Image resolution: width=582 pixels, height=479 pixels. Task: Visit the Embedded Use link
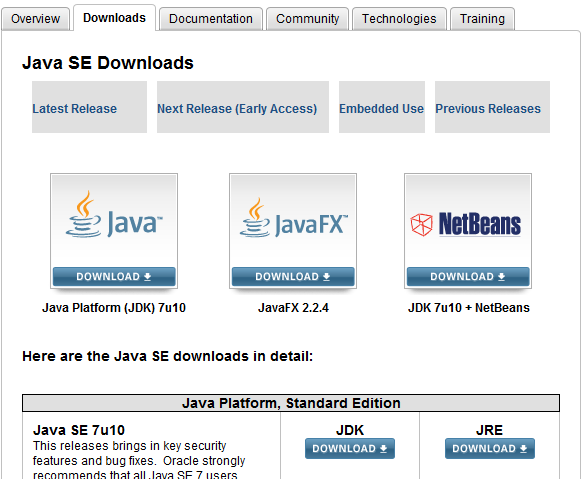point(382,109)
